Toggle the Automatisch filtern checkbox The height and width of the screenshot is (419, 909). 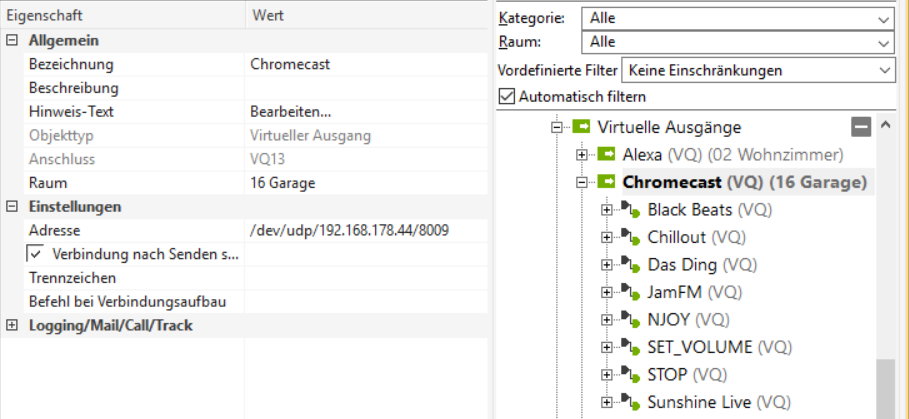[x=507, y=97]
